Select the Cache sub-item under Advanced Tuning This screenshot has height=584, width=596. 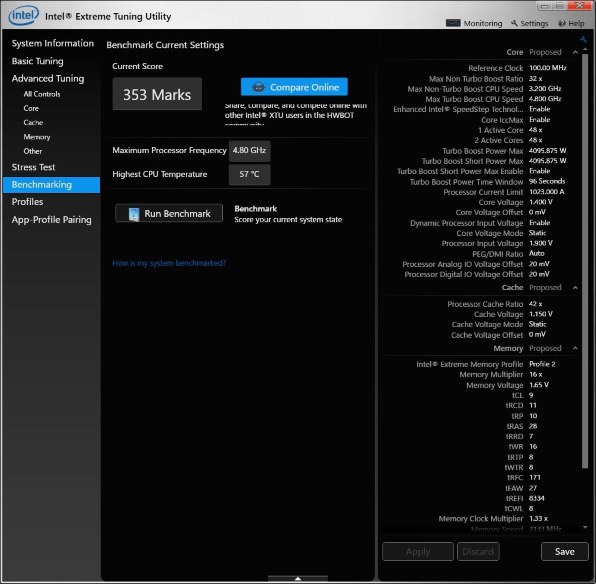33,122
